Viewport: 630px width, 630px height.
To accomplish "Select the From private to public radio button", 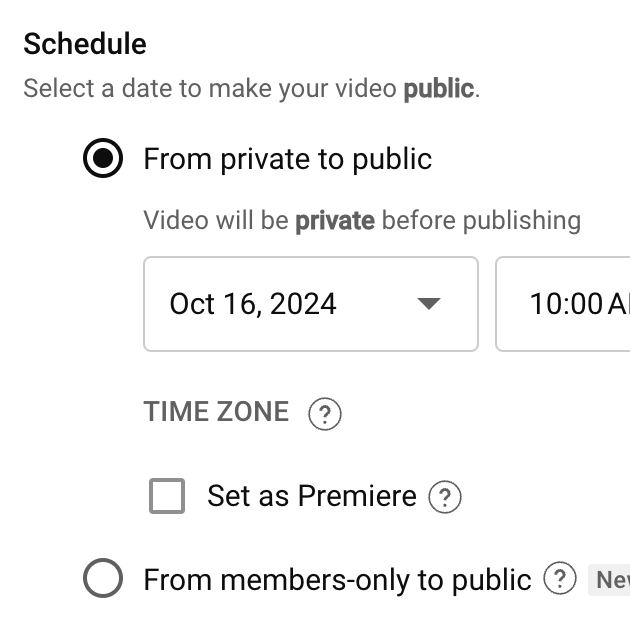I will click(103, 159).
